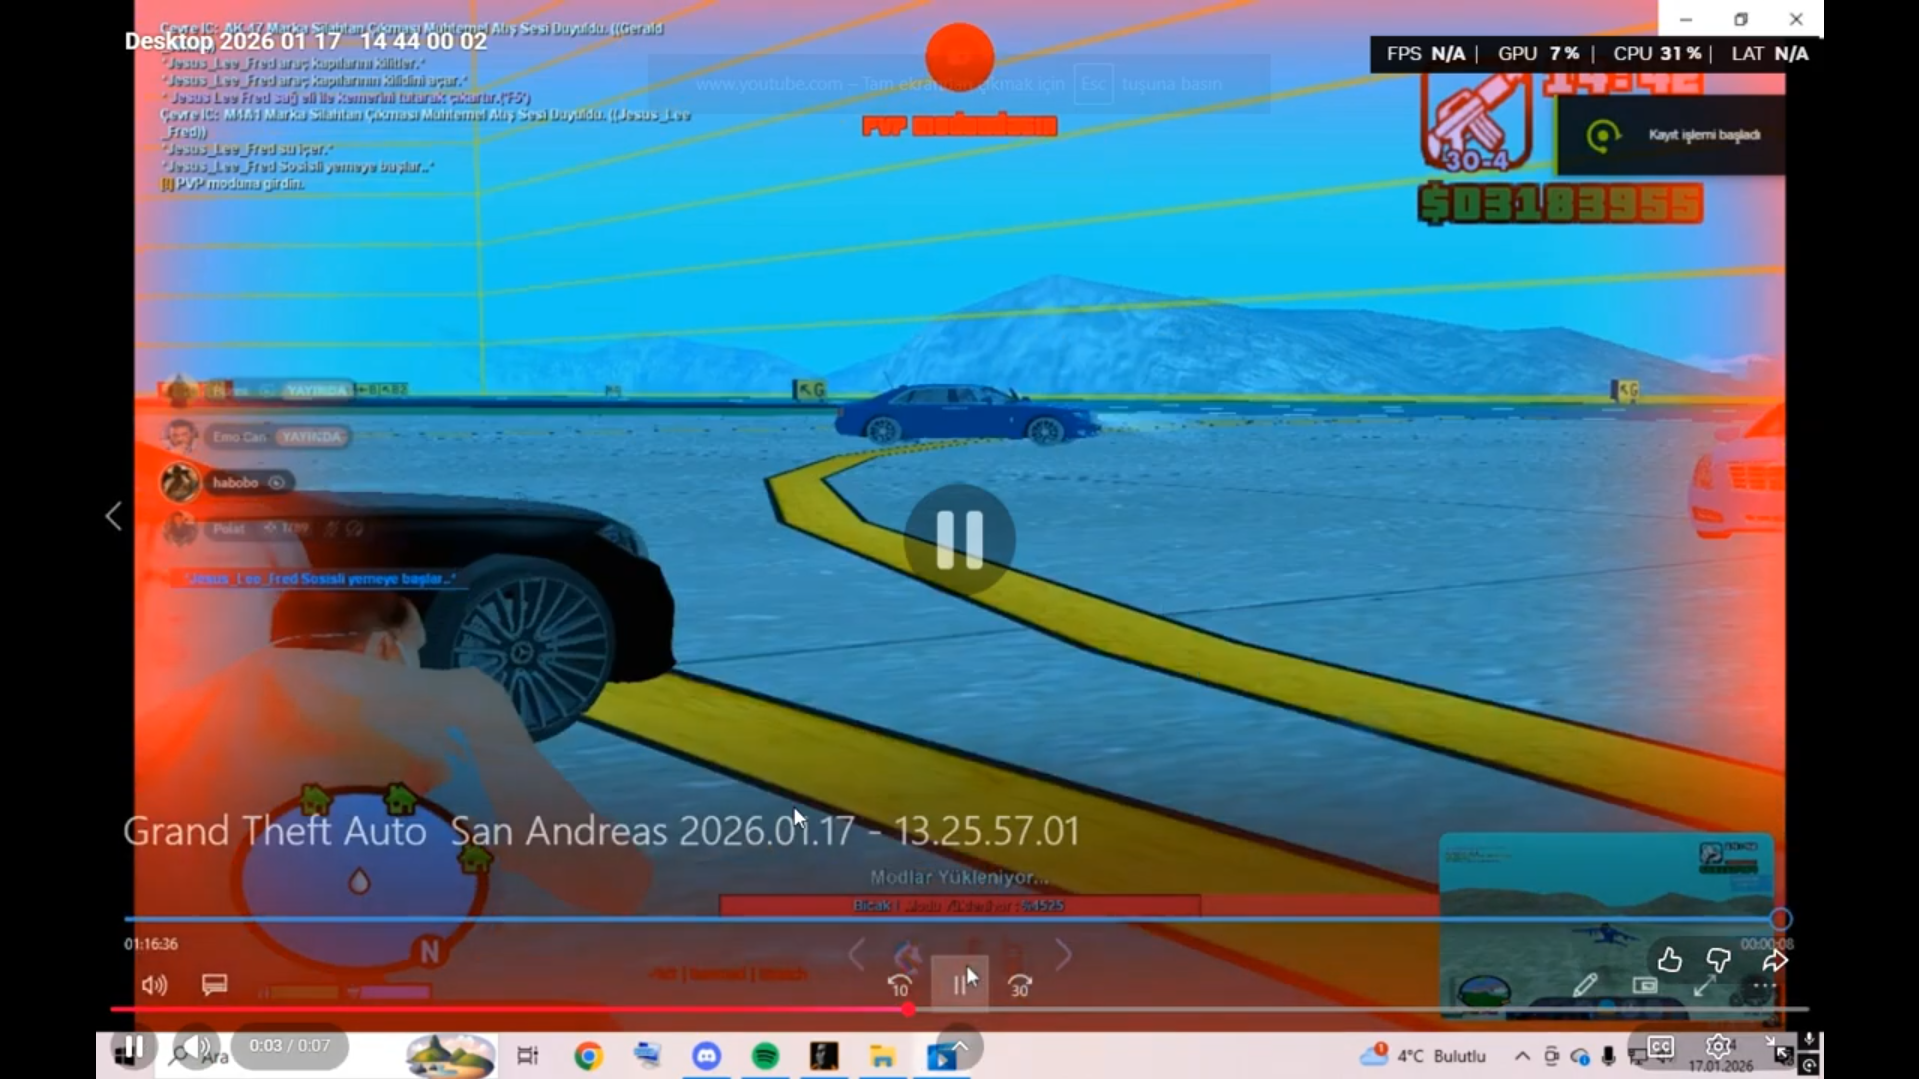Click the left chevron above the rewind button
This screenshot has width=1919, height=1079.
tap(856, 955)
